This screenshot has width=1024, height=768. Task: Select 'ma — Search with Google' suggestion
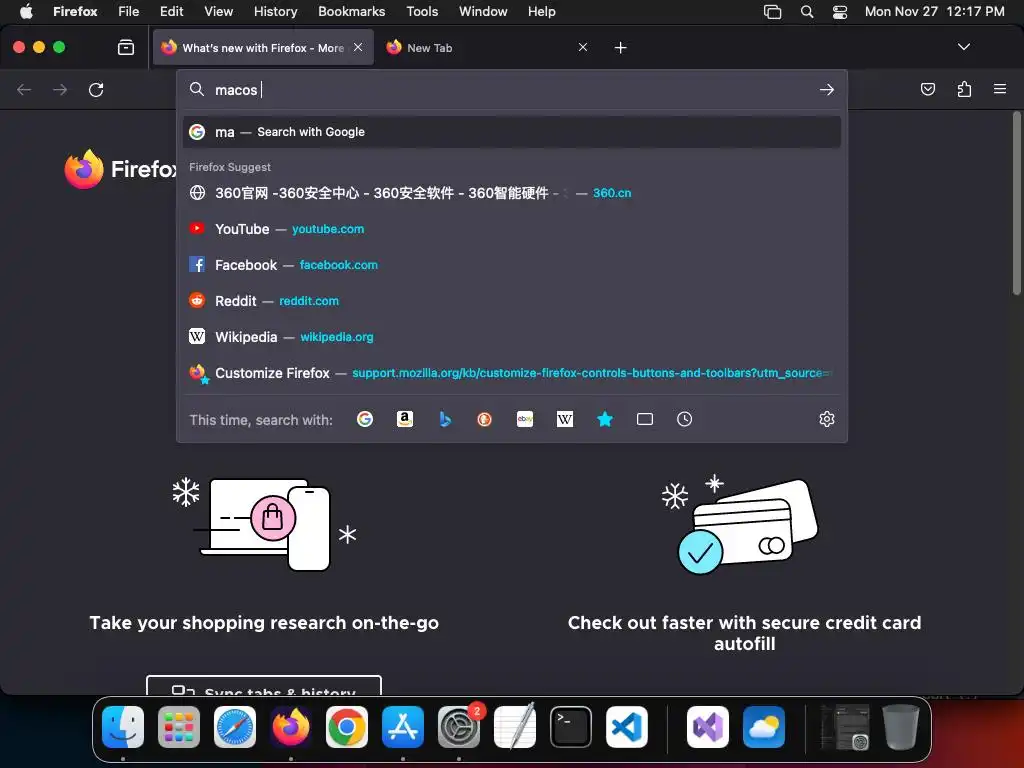point(512,132)
